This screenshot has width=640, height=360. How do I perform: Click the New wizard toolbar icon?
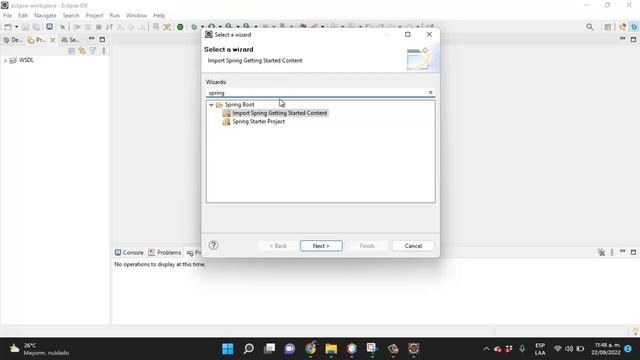[8, 27]
